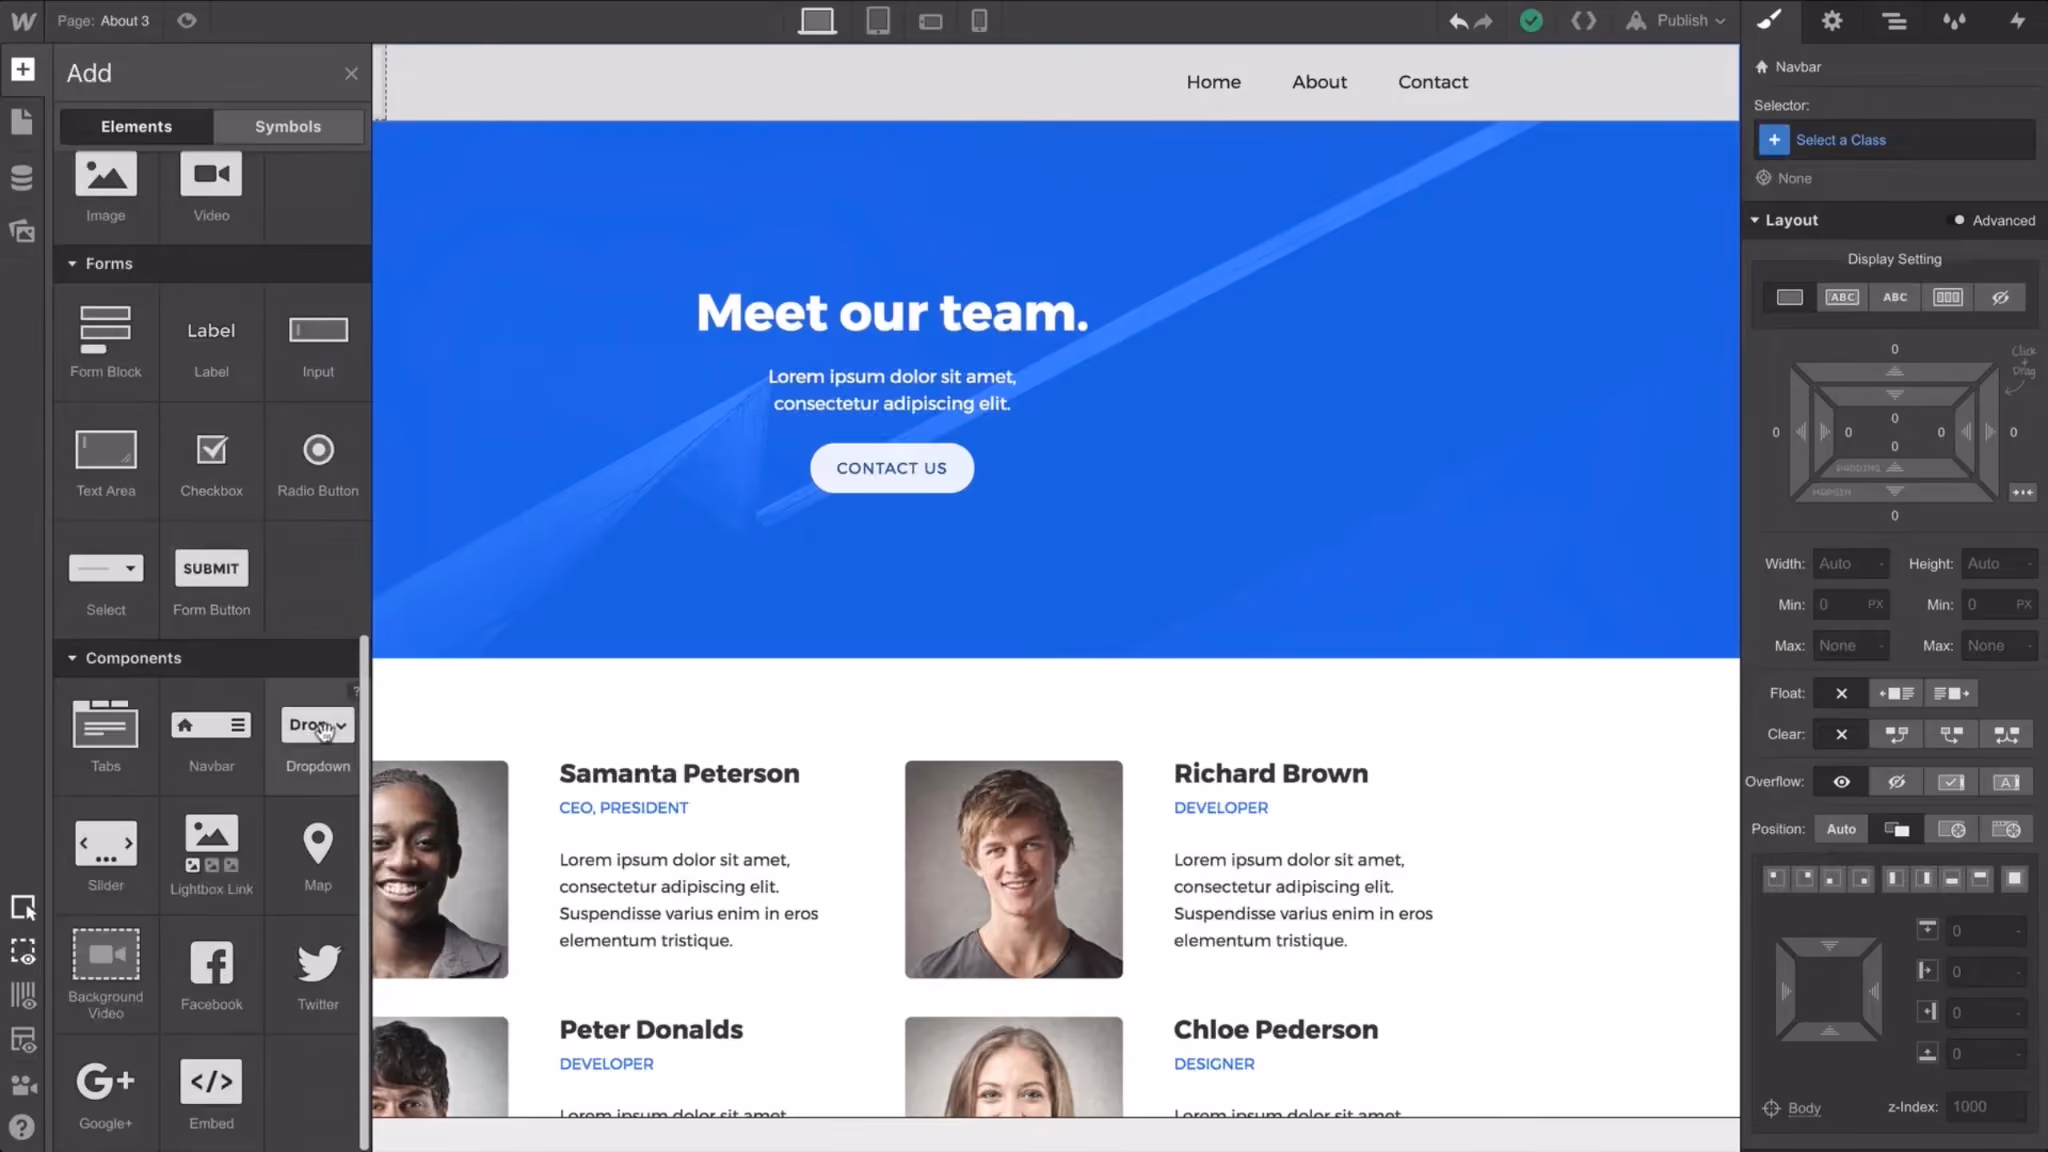Add an Embed code component
Screen dimensions: 2048x1152
[211, 1095]
